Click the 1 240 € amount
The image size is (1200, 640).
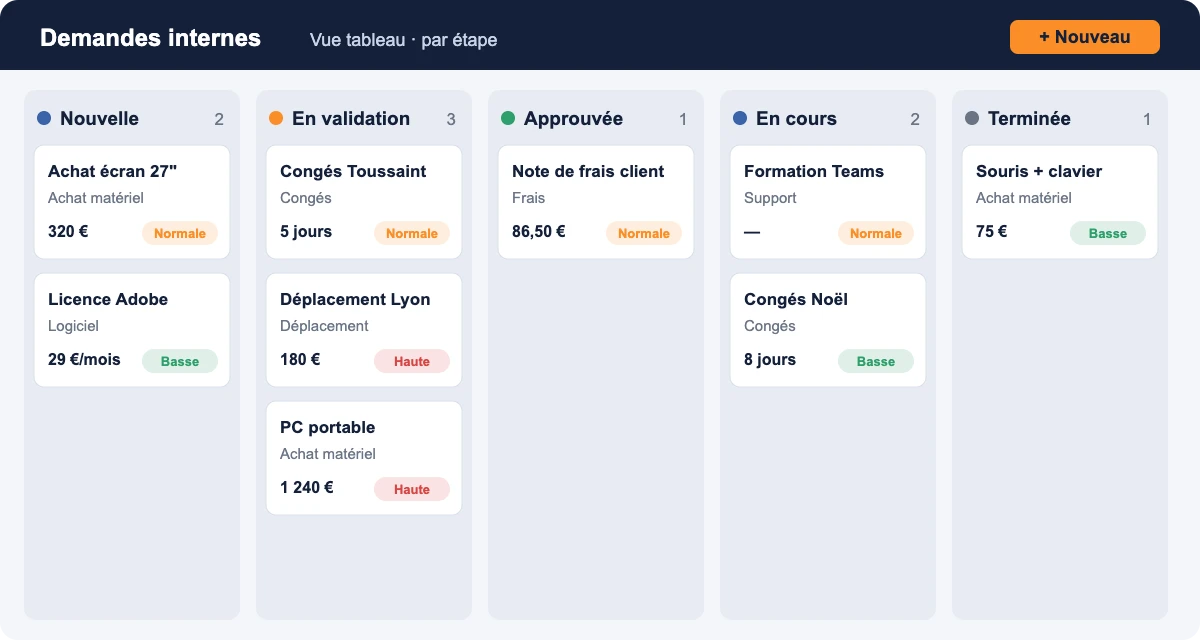tap(307, 487)
